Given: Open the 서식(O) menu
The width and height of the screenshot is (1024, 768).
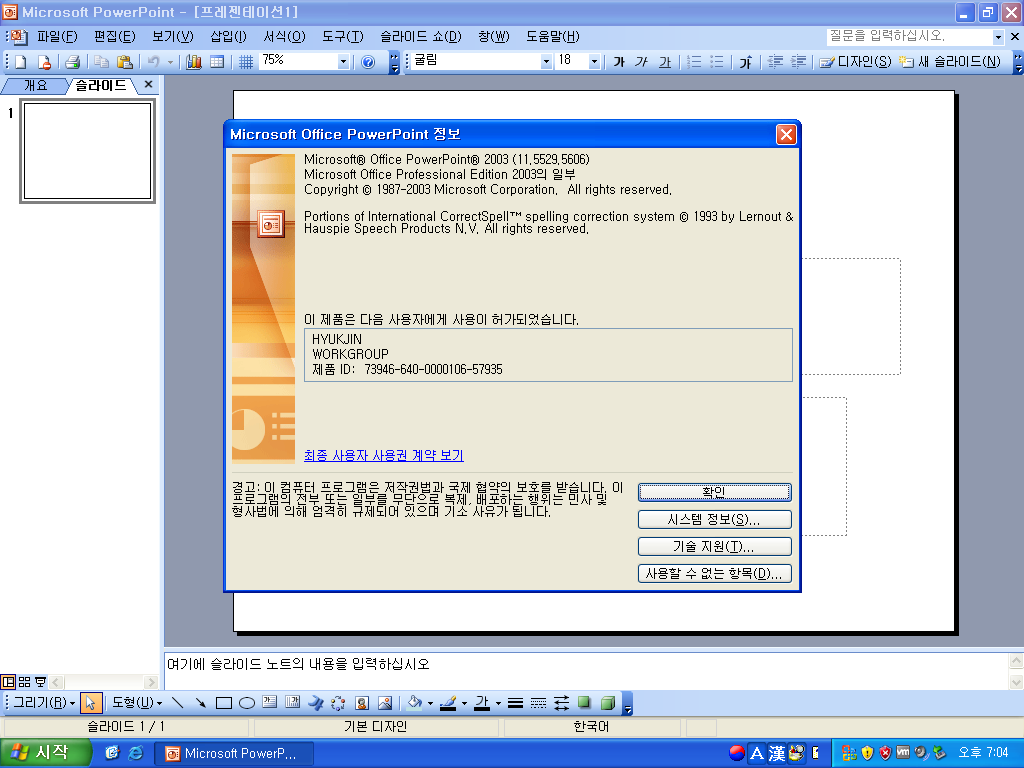Looking at the screenshot, I should point(284,37).
